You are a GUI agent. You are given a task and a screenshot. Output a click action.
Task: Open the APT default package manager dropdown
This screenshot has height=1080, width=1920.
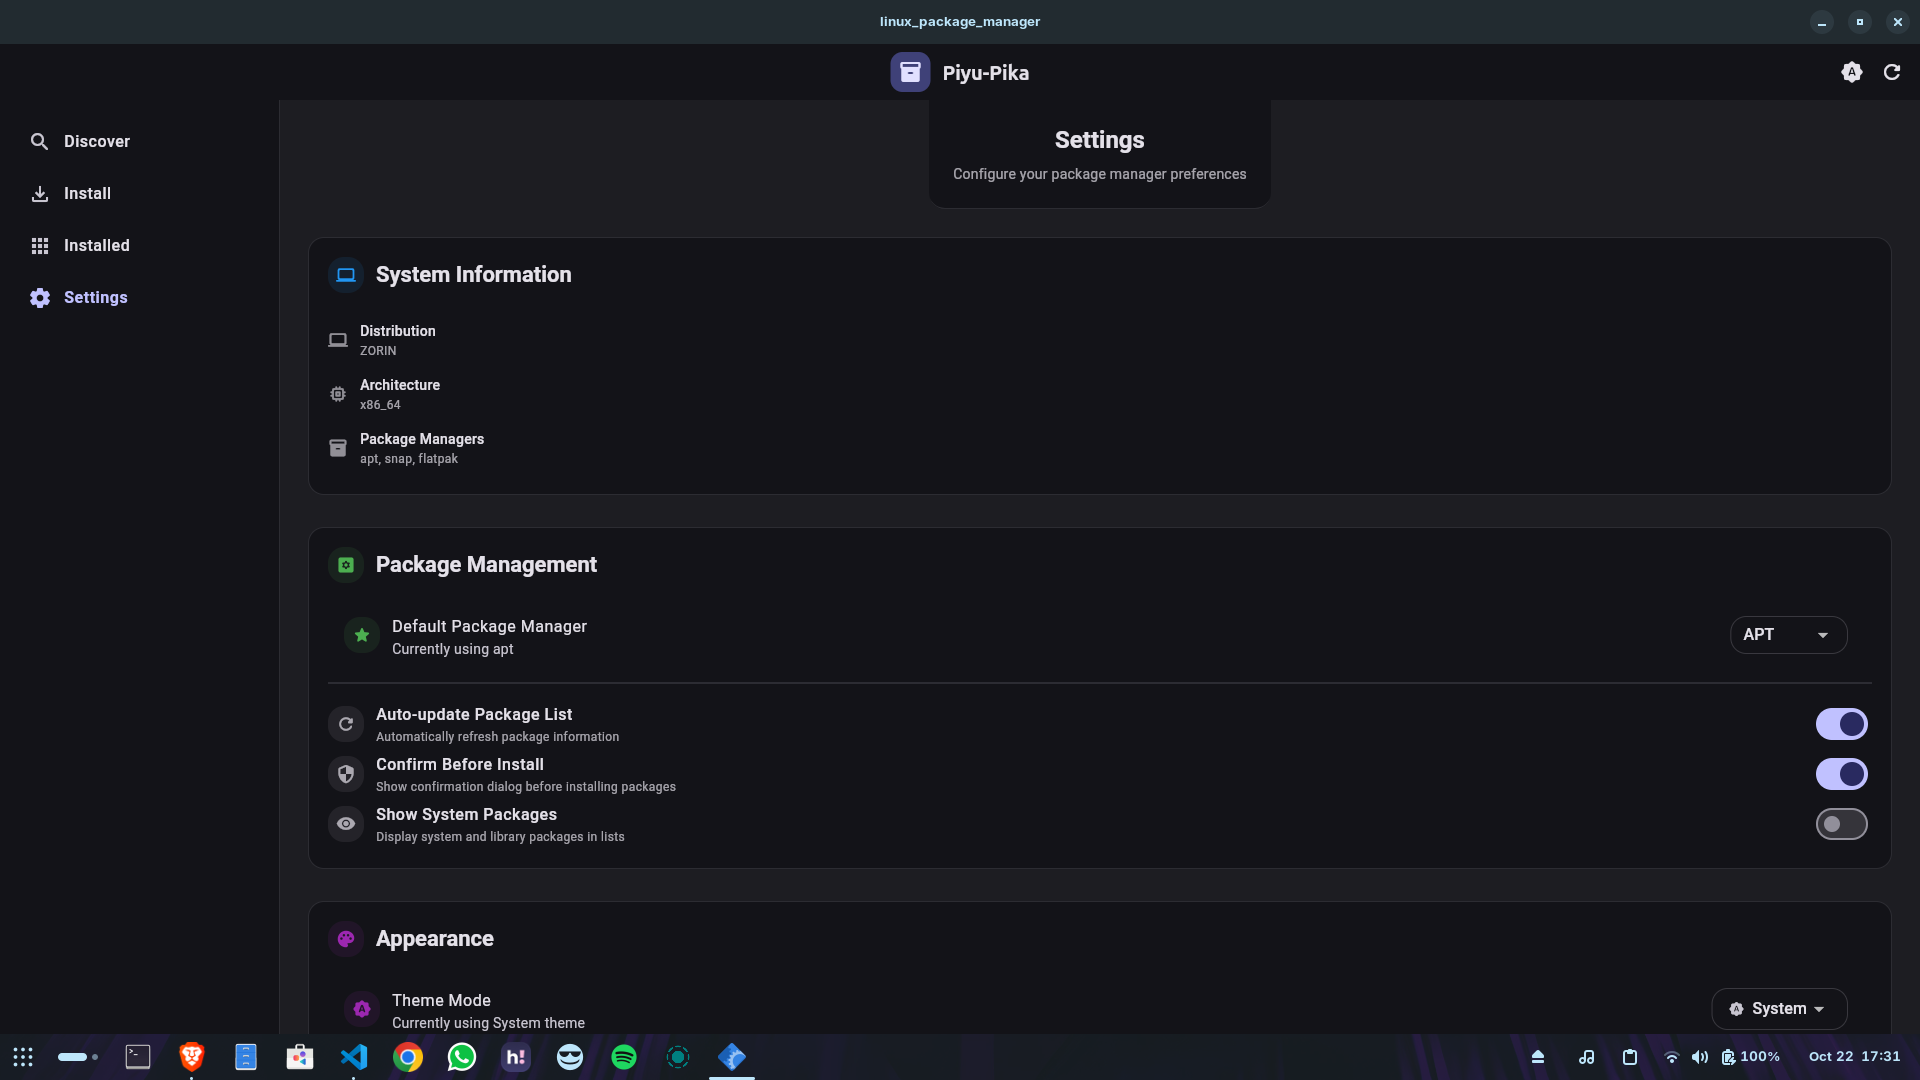pyautogui.click(x=1787, y=635)
